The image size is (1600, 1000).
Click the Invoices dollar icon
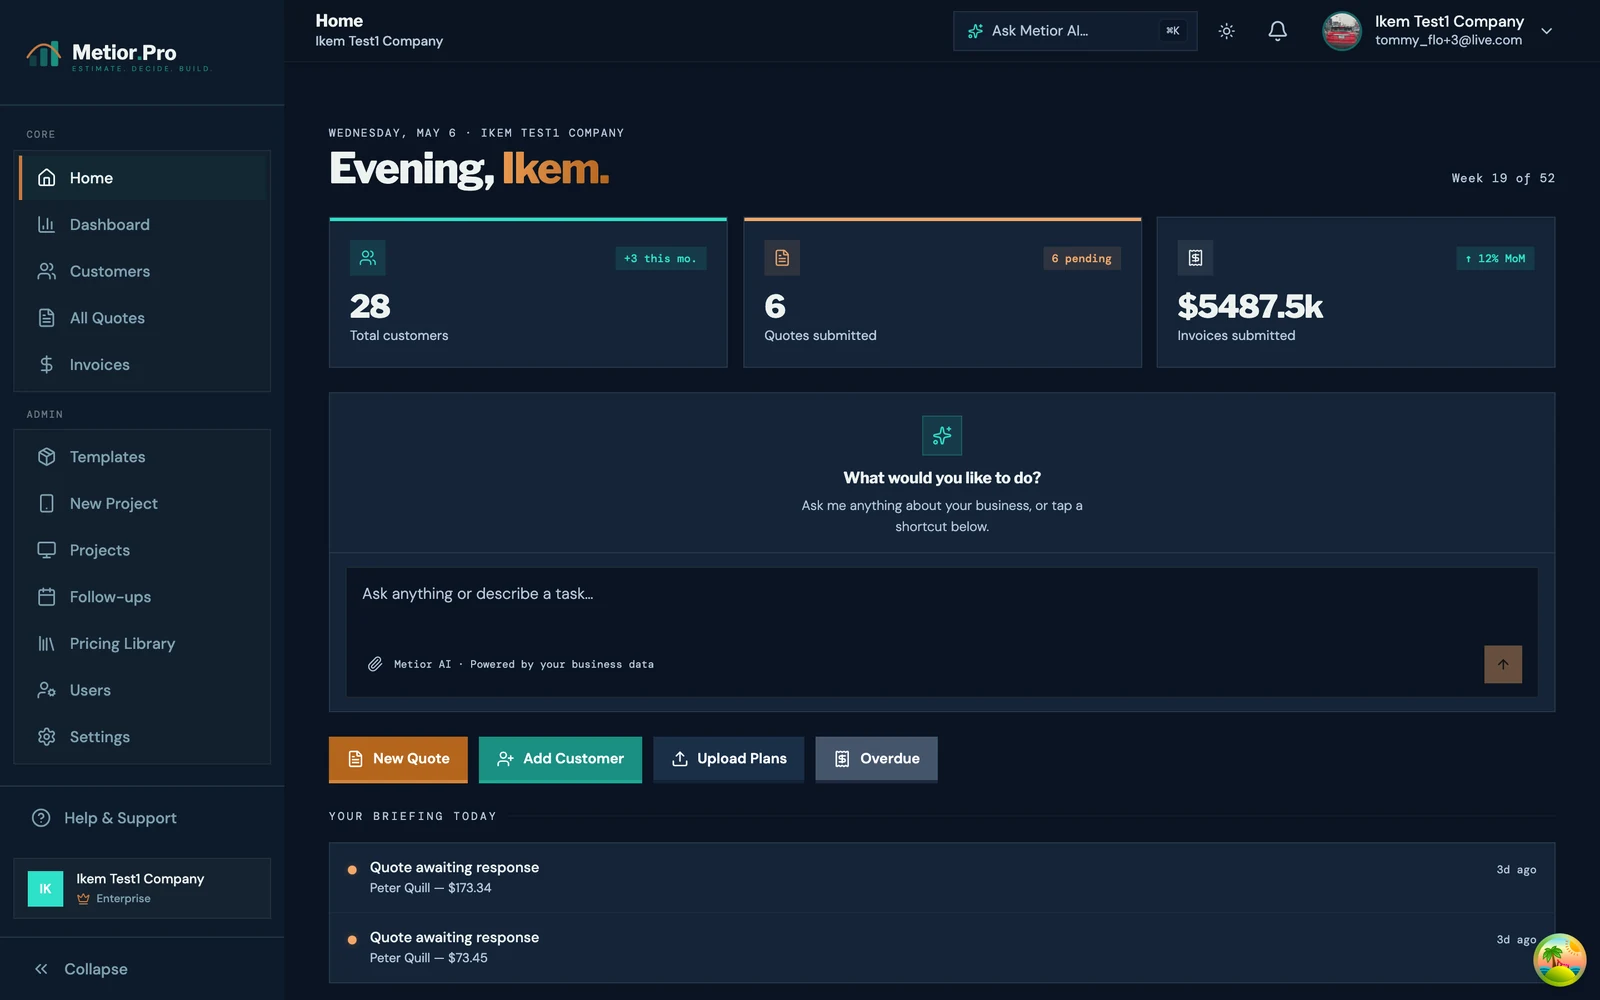[46, 365]
